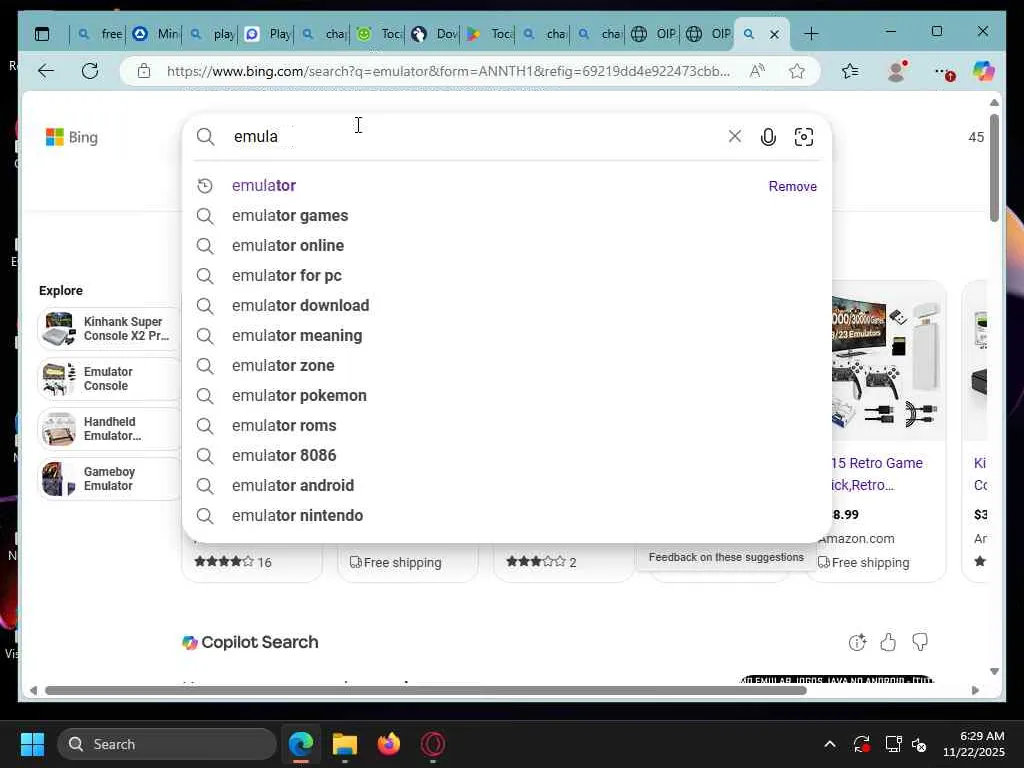Switch to the first 'OIP' tab
Viewport: 1024px width, 768px height.
(655, 34)
